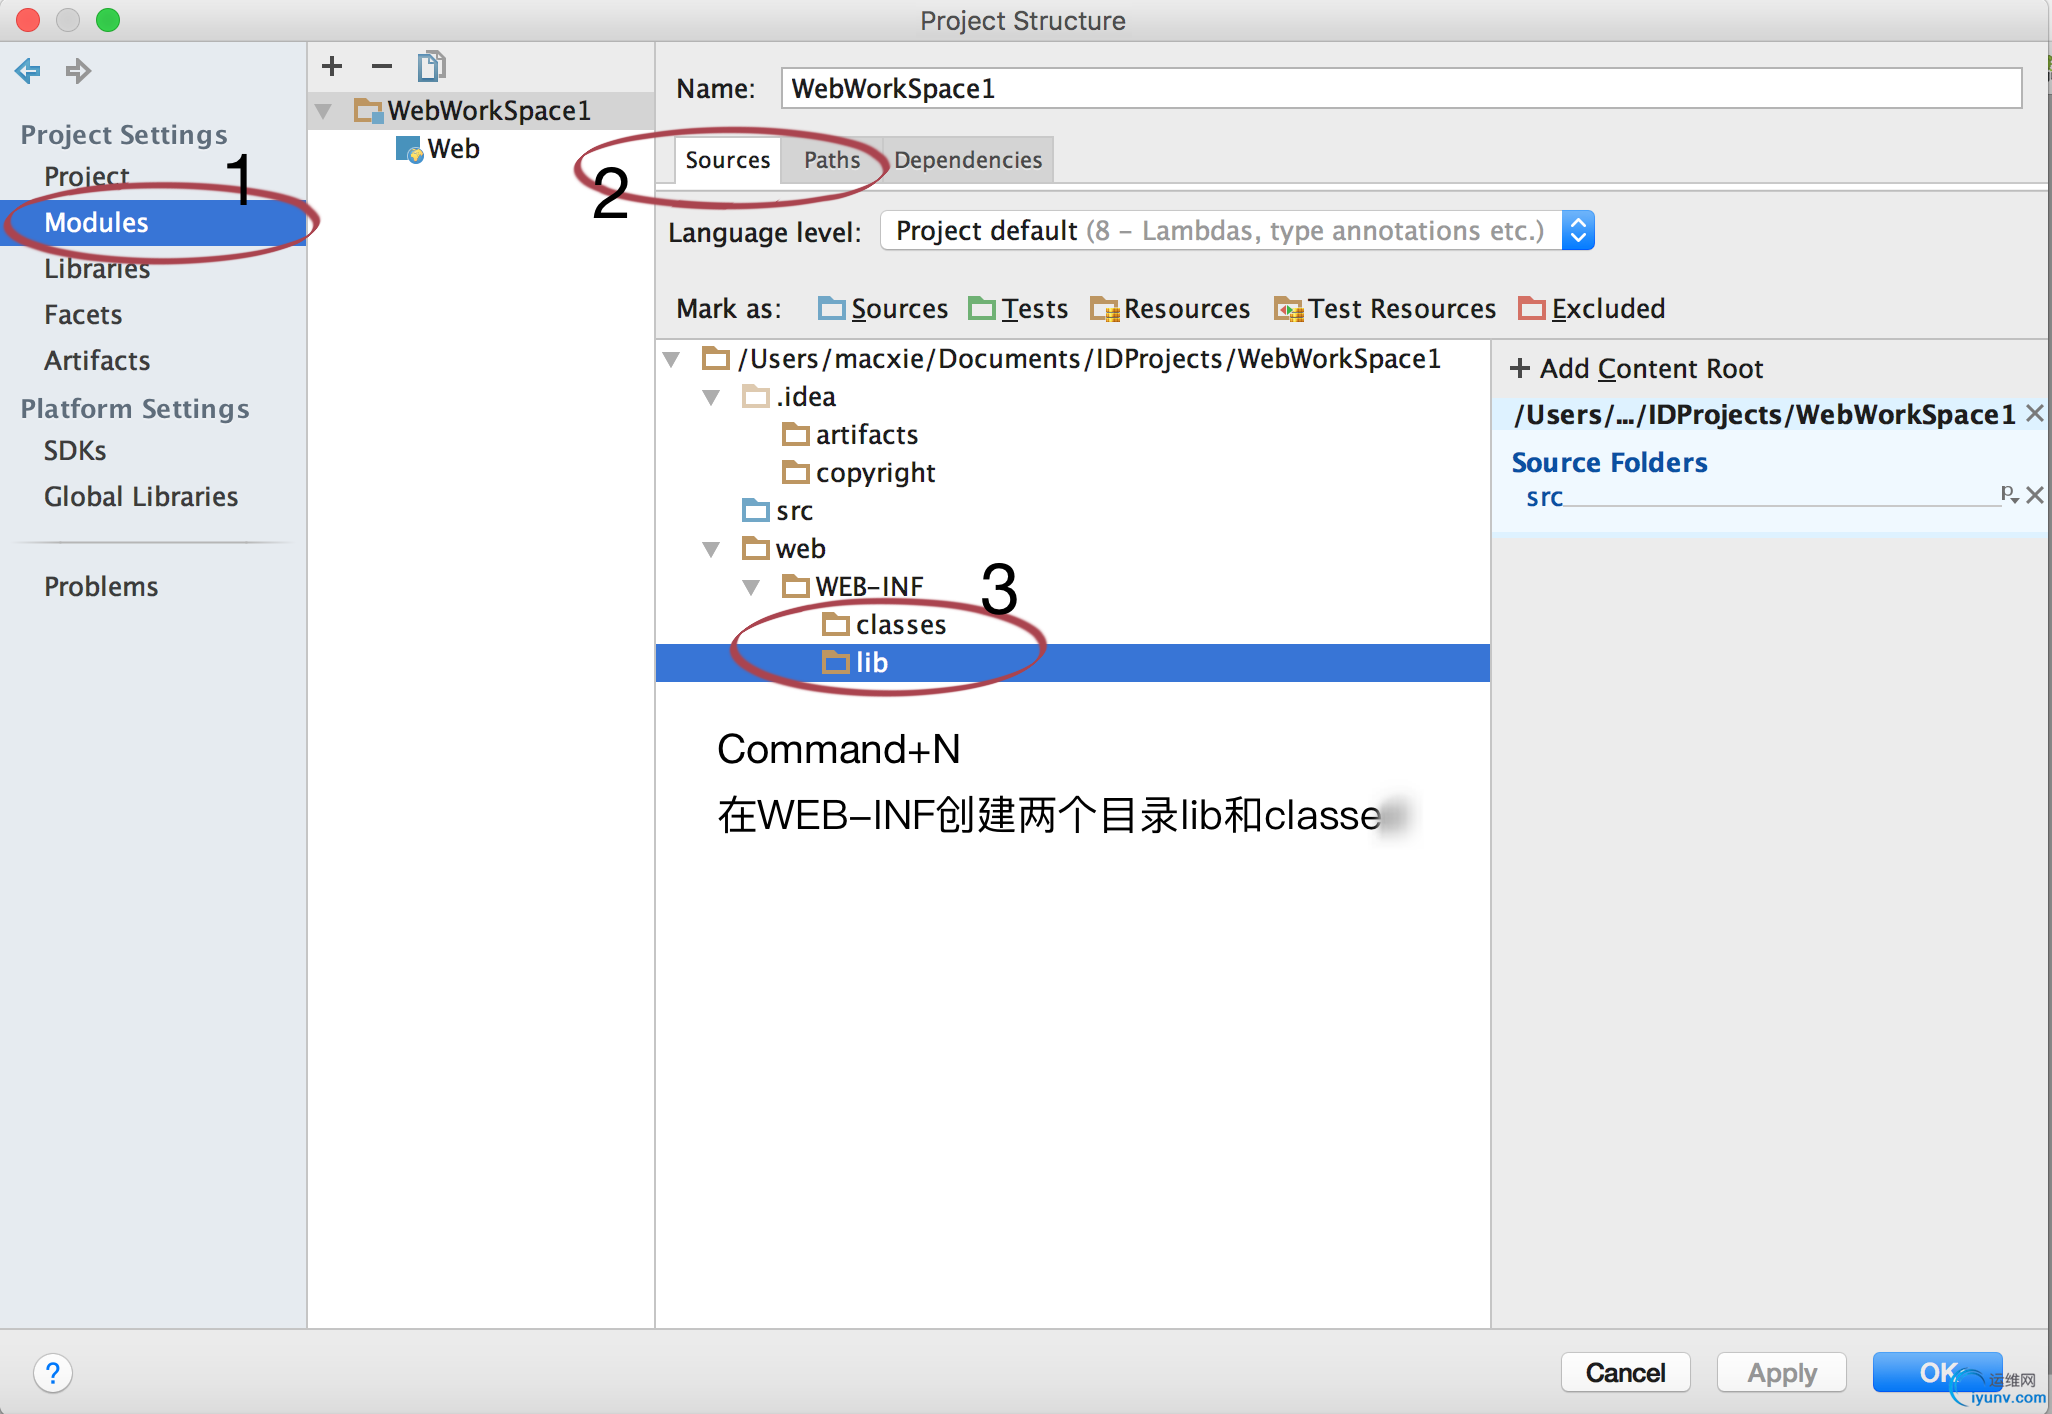Open the Dependencies tab
The width and height of the screenshot is (2052, 1414).
(x=967, y=160)
